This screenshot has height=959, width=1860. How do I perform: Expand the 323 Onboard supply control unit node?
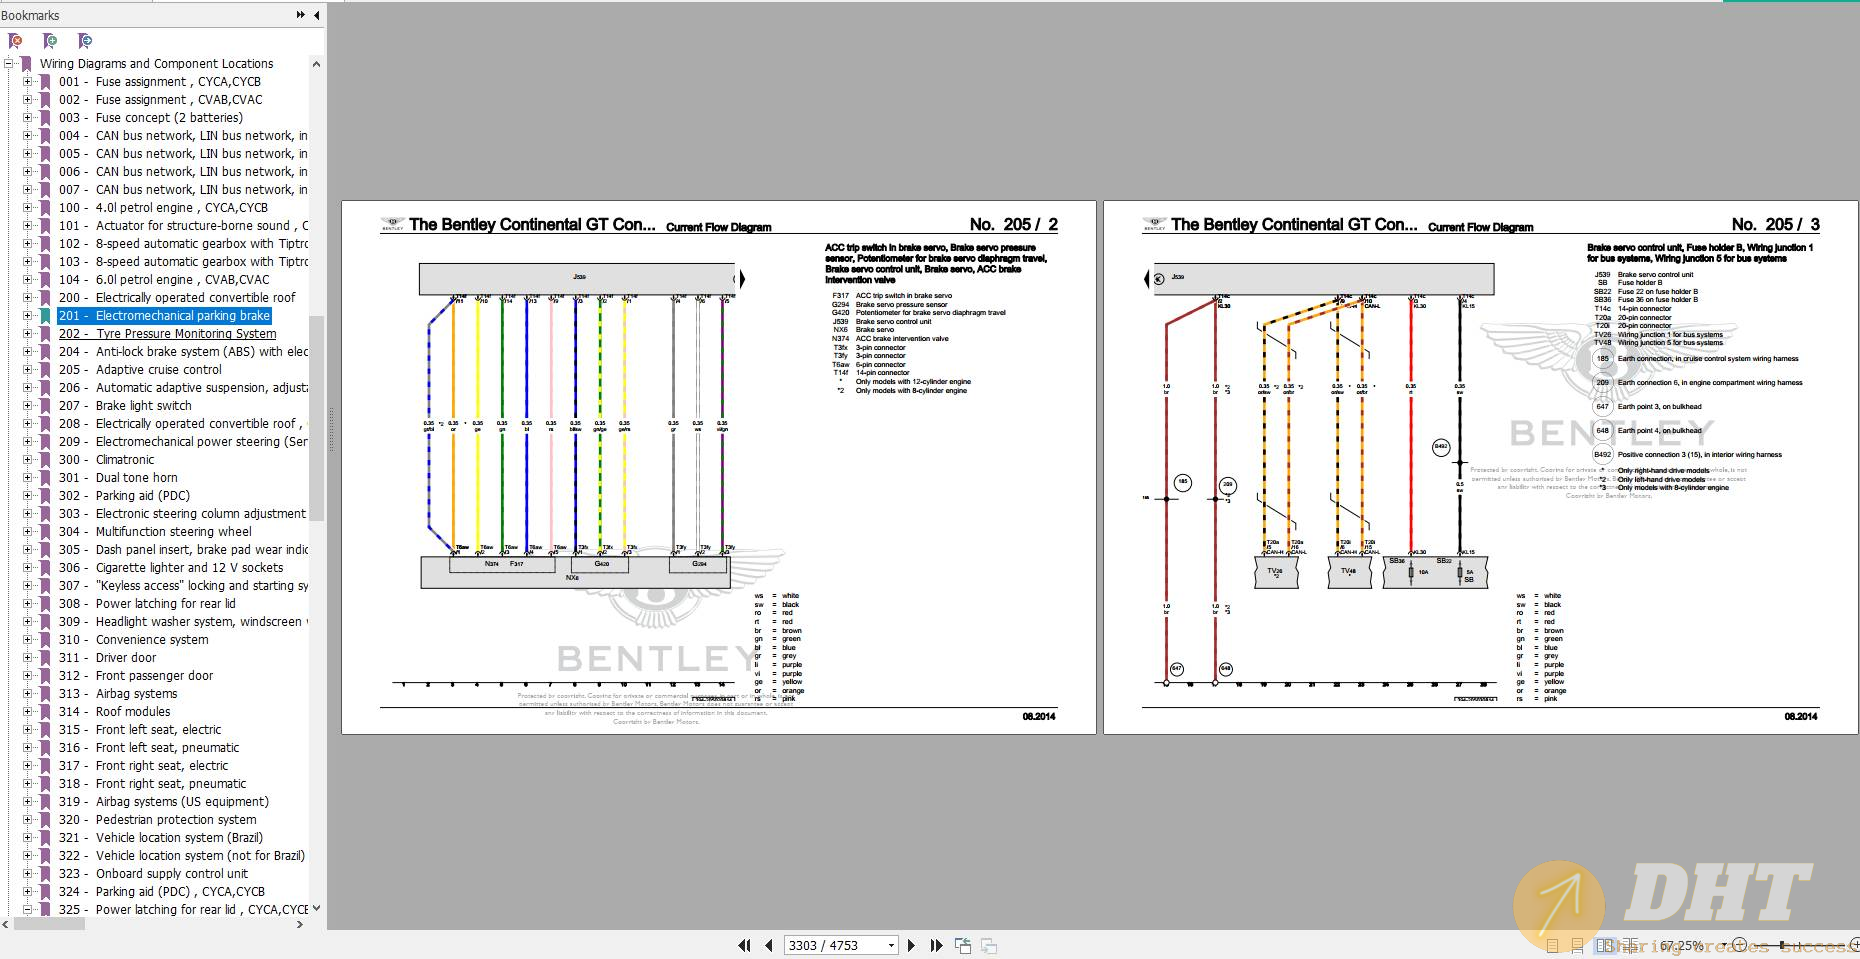(x=28, y=873)
